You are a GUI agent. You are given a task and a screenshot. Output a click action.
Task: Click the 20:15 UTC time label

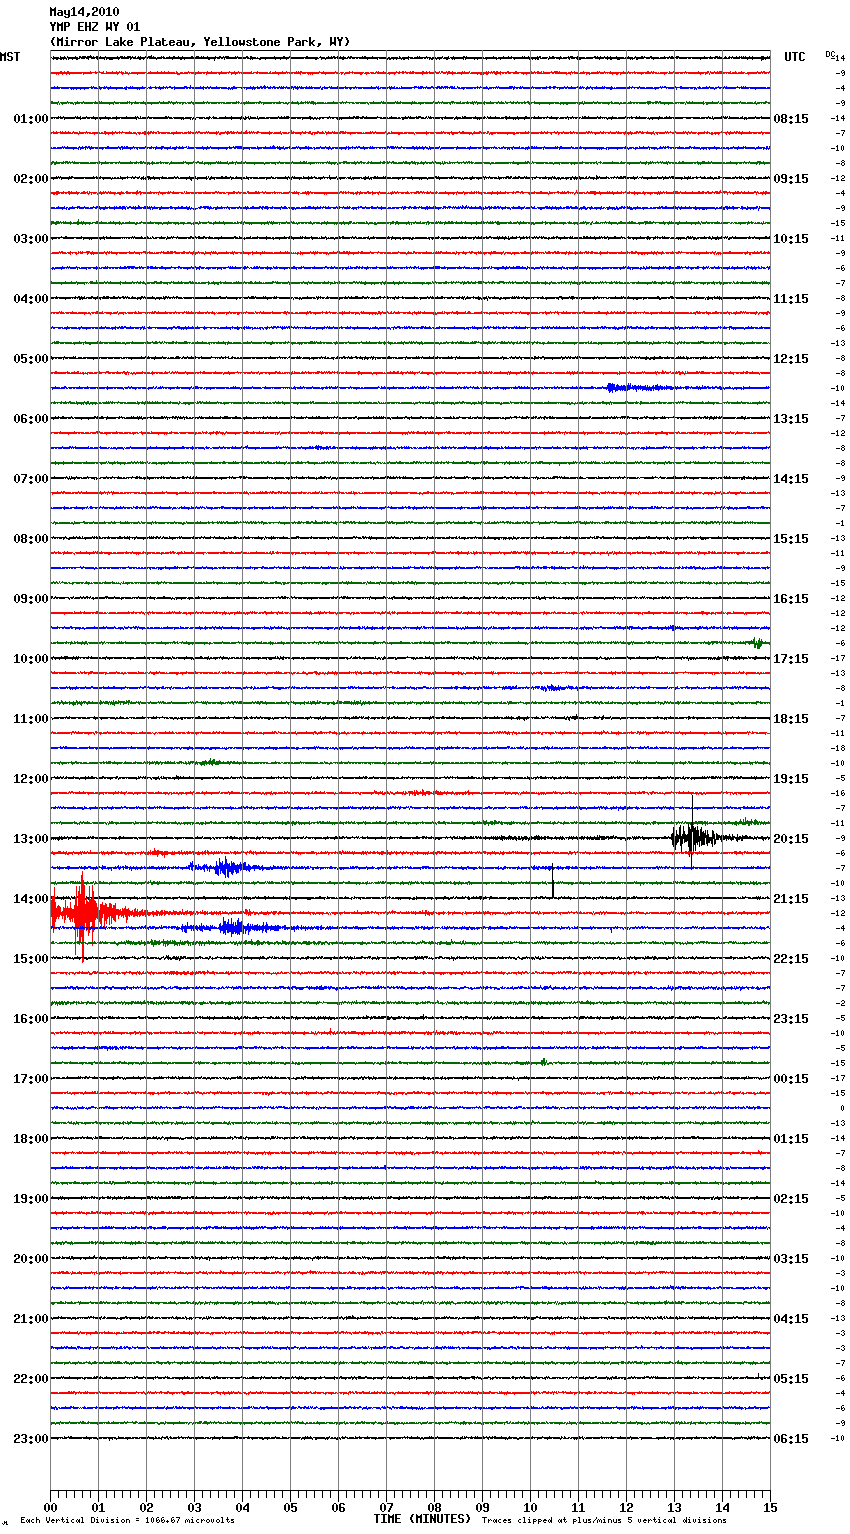pos(791,839)
